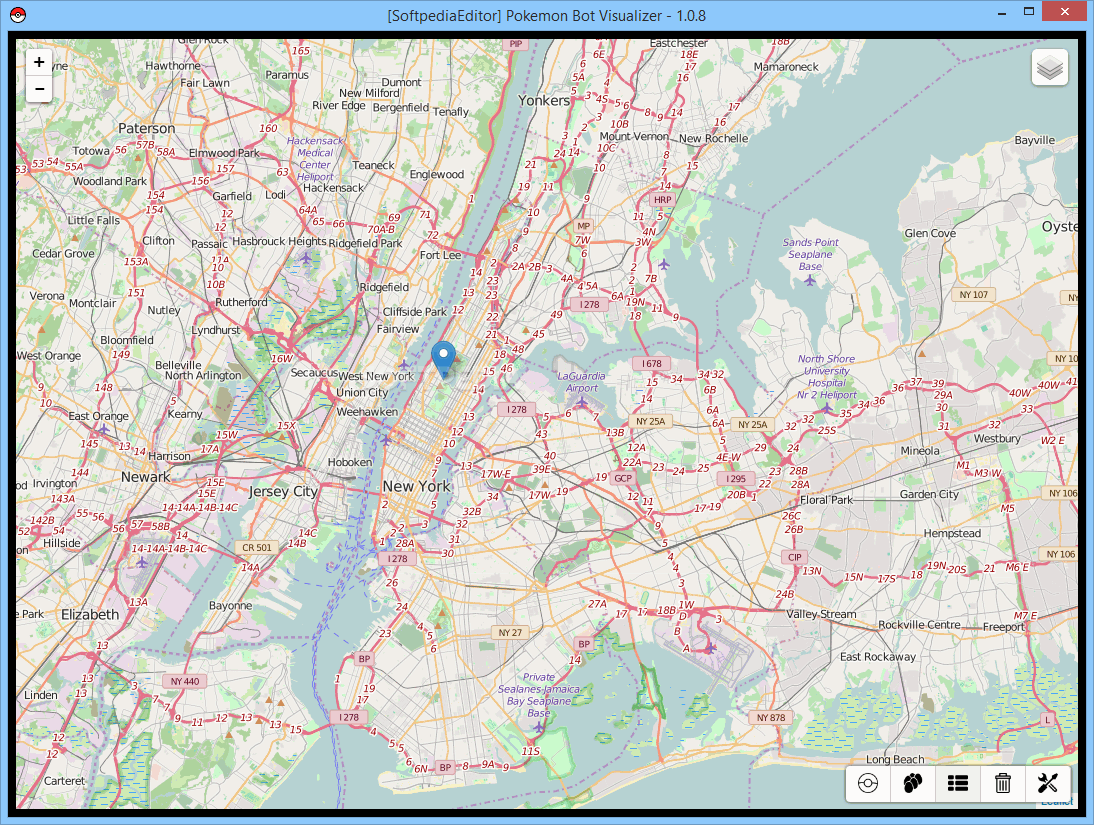Click the 'Freeport' map label

(x=1003, y=627)
